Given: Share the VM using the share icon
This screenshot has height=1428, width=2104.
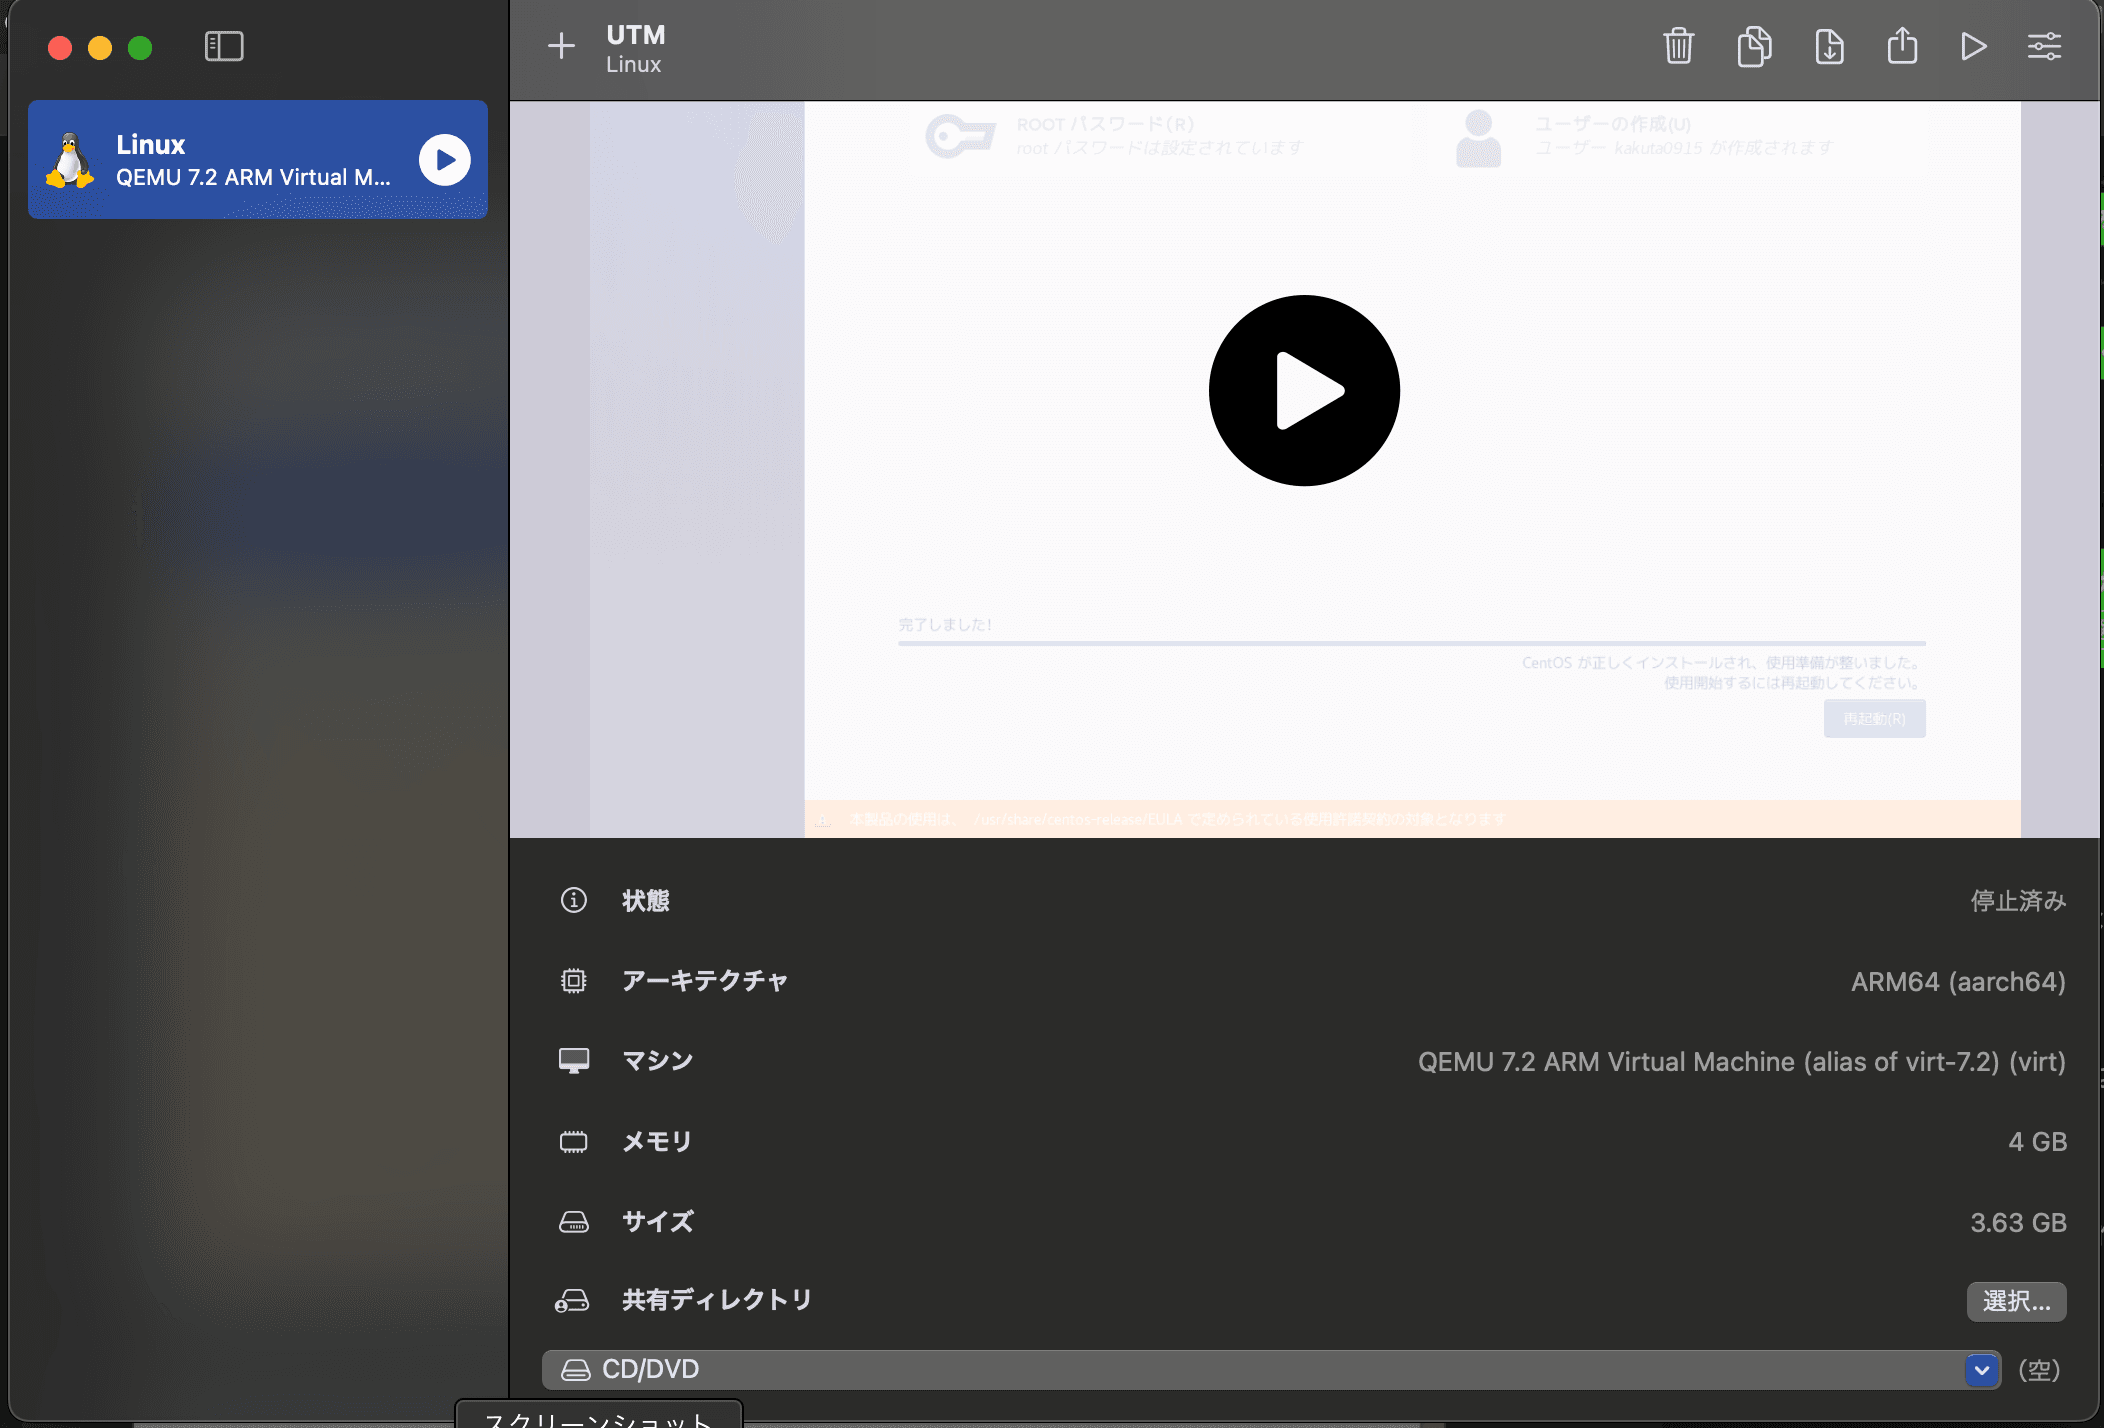Looking at the screenshot, I should (x=1902, y=46).
